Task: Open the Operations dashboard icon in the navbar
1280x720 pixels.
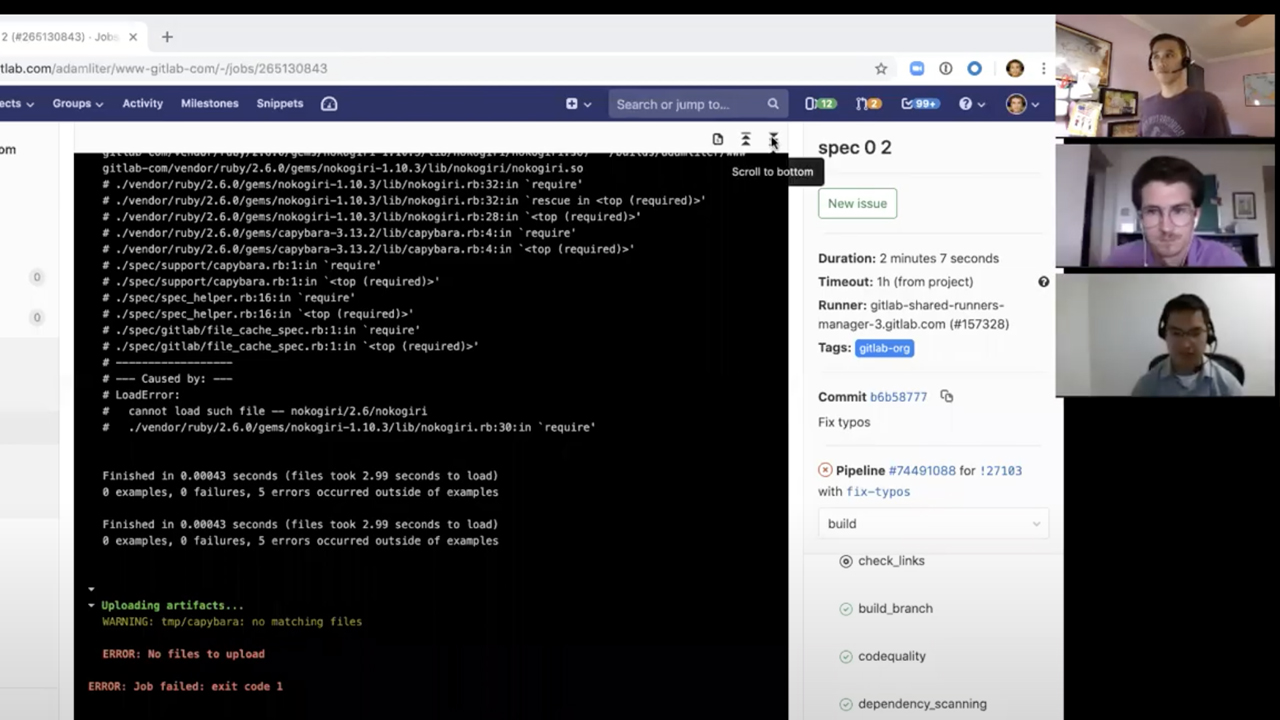Action: (329, 104)
